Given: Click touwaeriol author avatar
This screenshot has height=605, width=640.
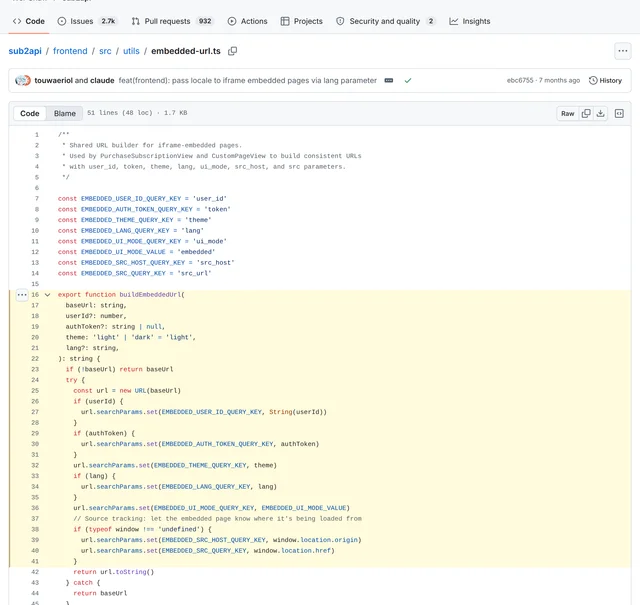Looking at the screenshot, I should (x=22, y=80).
